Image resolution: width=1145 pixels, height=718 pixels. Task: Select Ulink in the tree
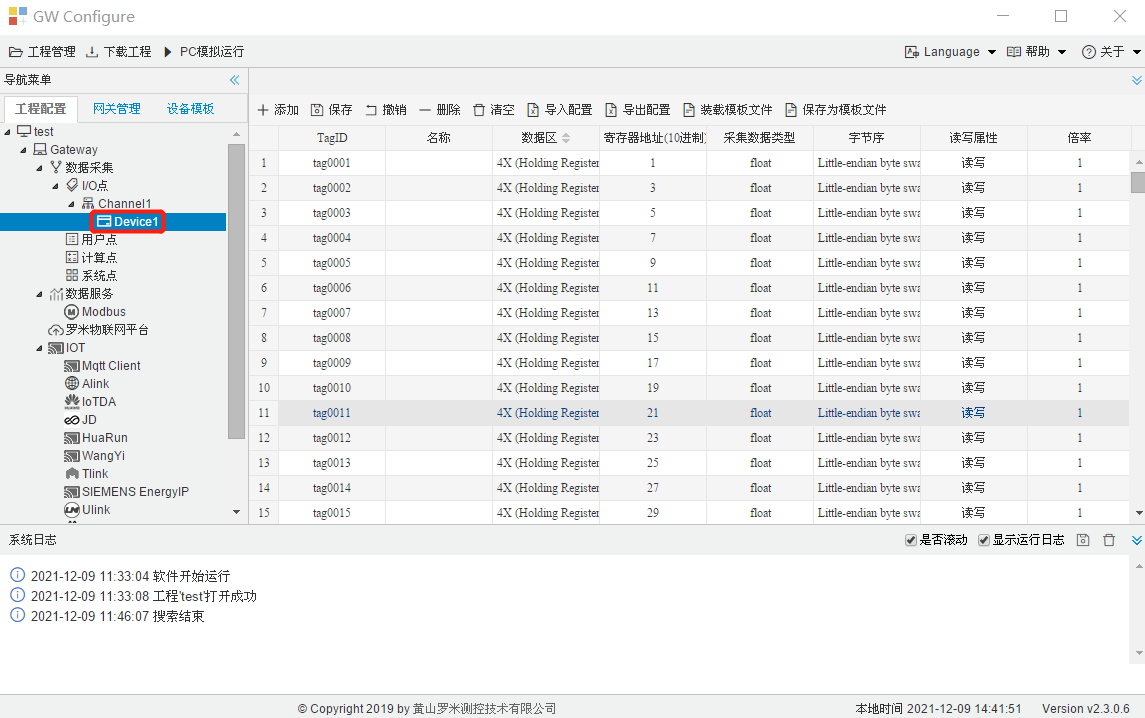[88, 510]
